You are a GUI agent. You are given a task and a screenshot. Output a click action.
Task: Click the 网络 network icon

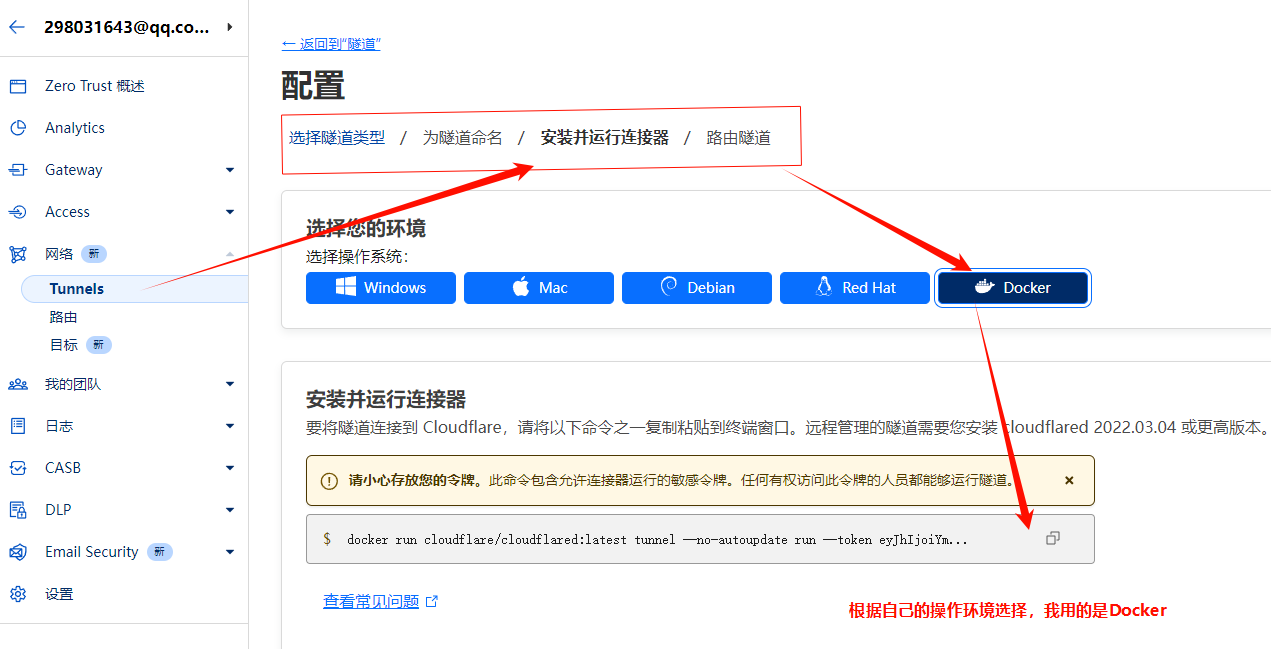(x=18, y=254)
